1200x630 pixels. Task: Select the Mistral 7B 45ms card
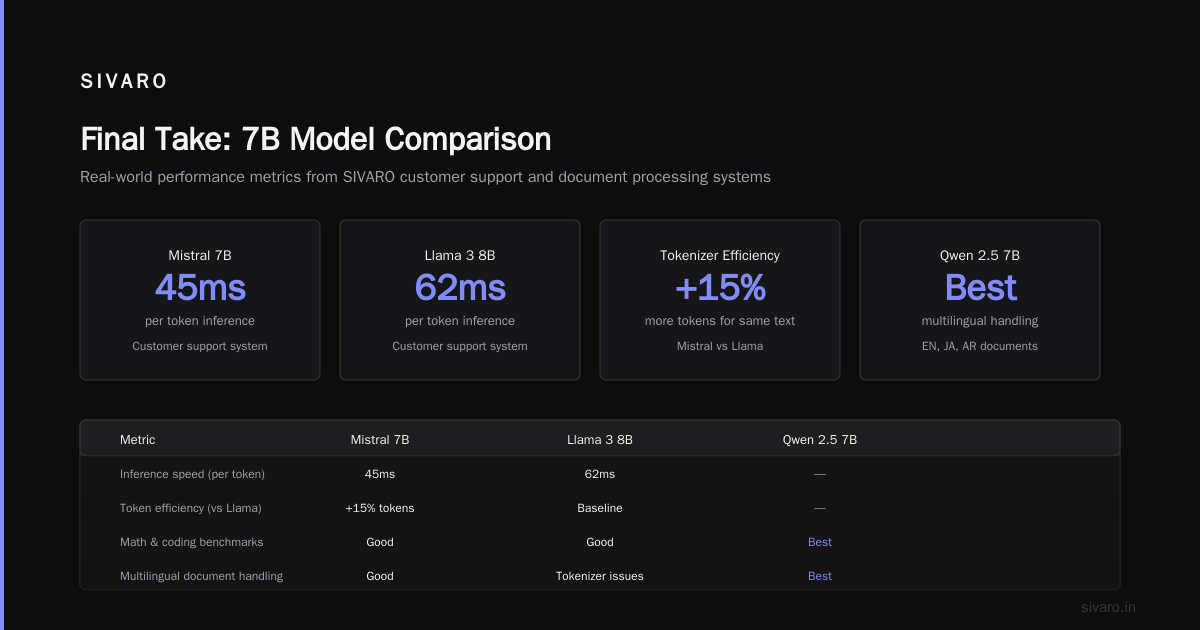[200, 300]
